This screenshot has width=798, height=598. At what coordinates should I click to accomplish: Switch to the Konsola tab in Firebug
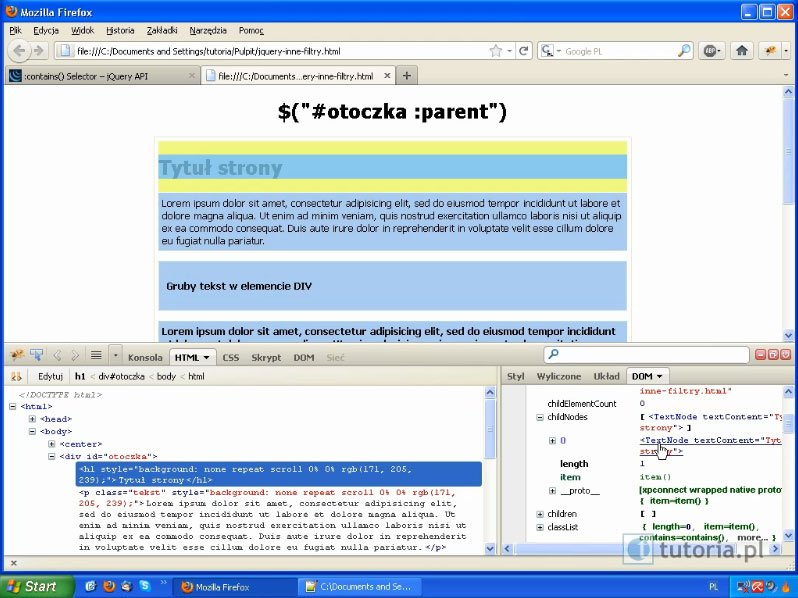pos(145,357)
